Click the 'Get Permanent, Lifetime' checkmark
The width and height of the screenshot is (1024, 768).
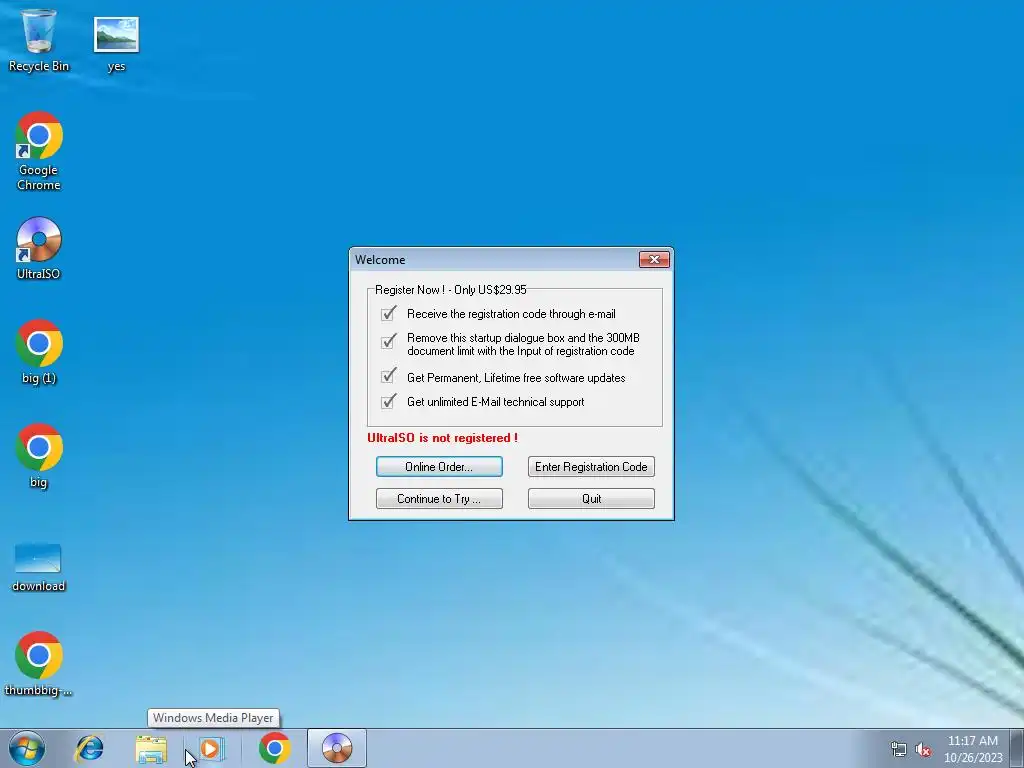tap(389, 376)
